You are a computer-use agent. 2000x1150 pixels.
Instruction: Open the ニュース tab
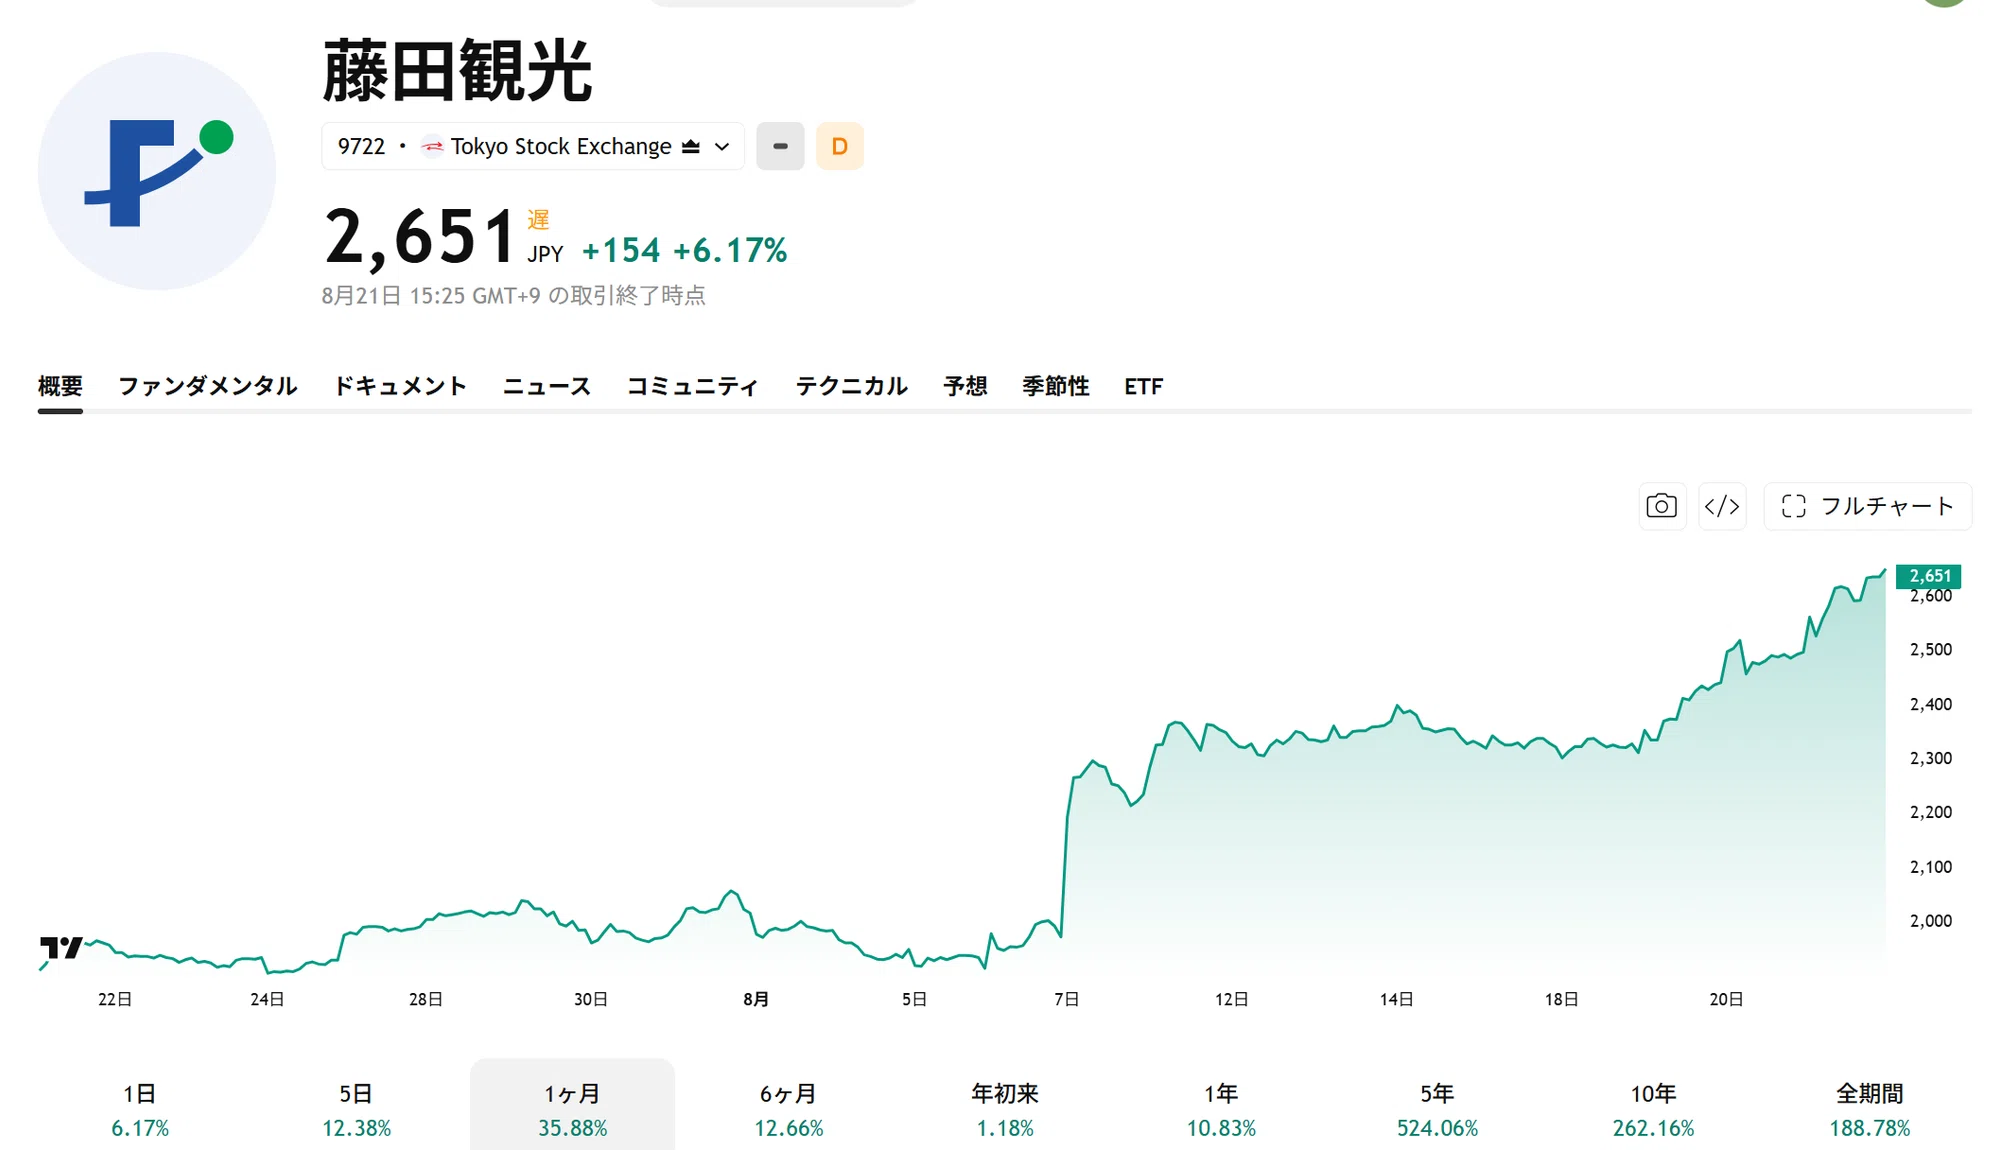[547, 386]
